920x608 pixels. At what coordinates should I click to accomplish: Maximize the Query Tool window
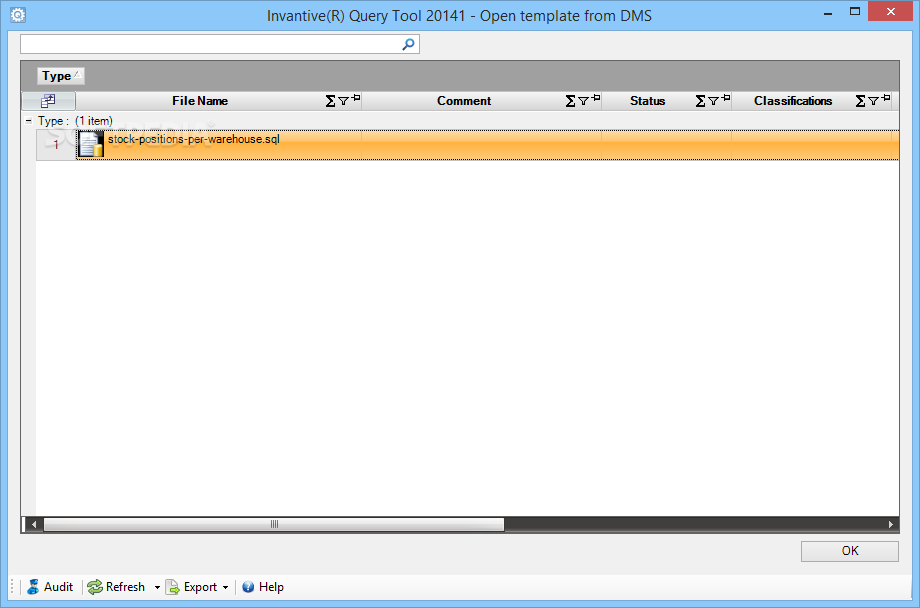tap(855, 12)
